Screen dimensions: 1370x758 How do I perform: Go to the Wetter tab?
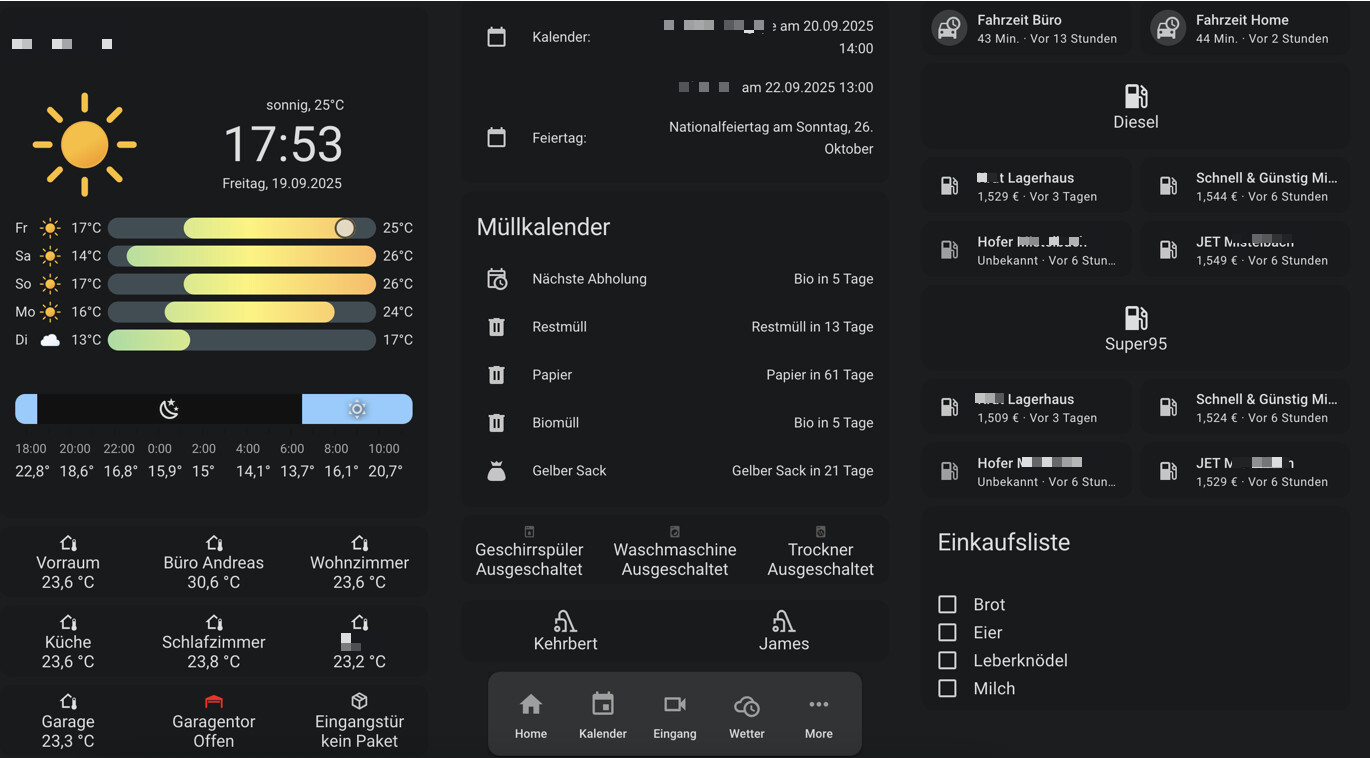(x=746, y=715)
